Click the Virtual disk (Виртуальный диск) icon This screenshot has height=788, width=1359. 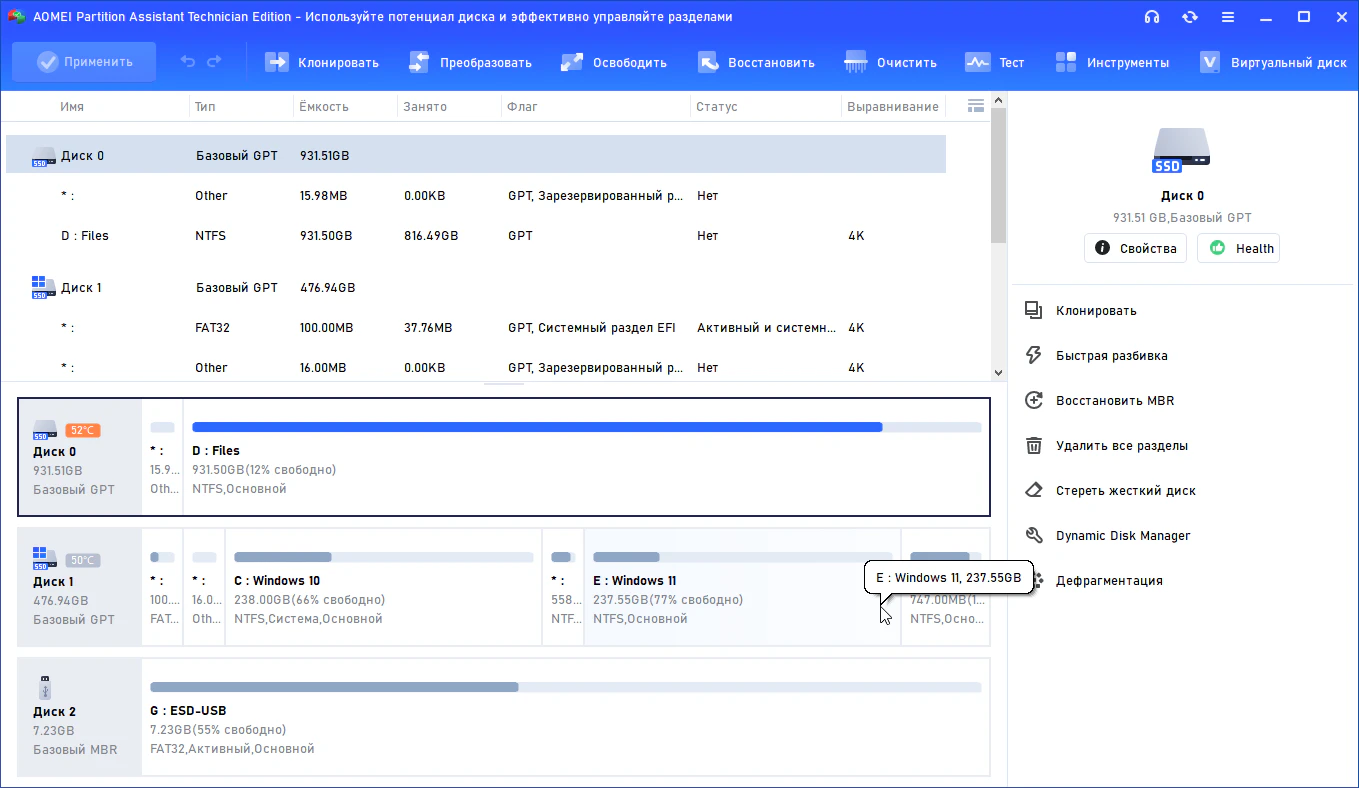tap(1210, 62)
